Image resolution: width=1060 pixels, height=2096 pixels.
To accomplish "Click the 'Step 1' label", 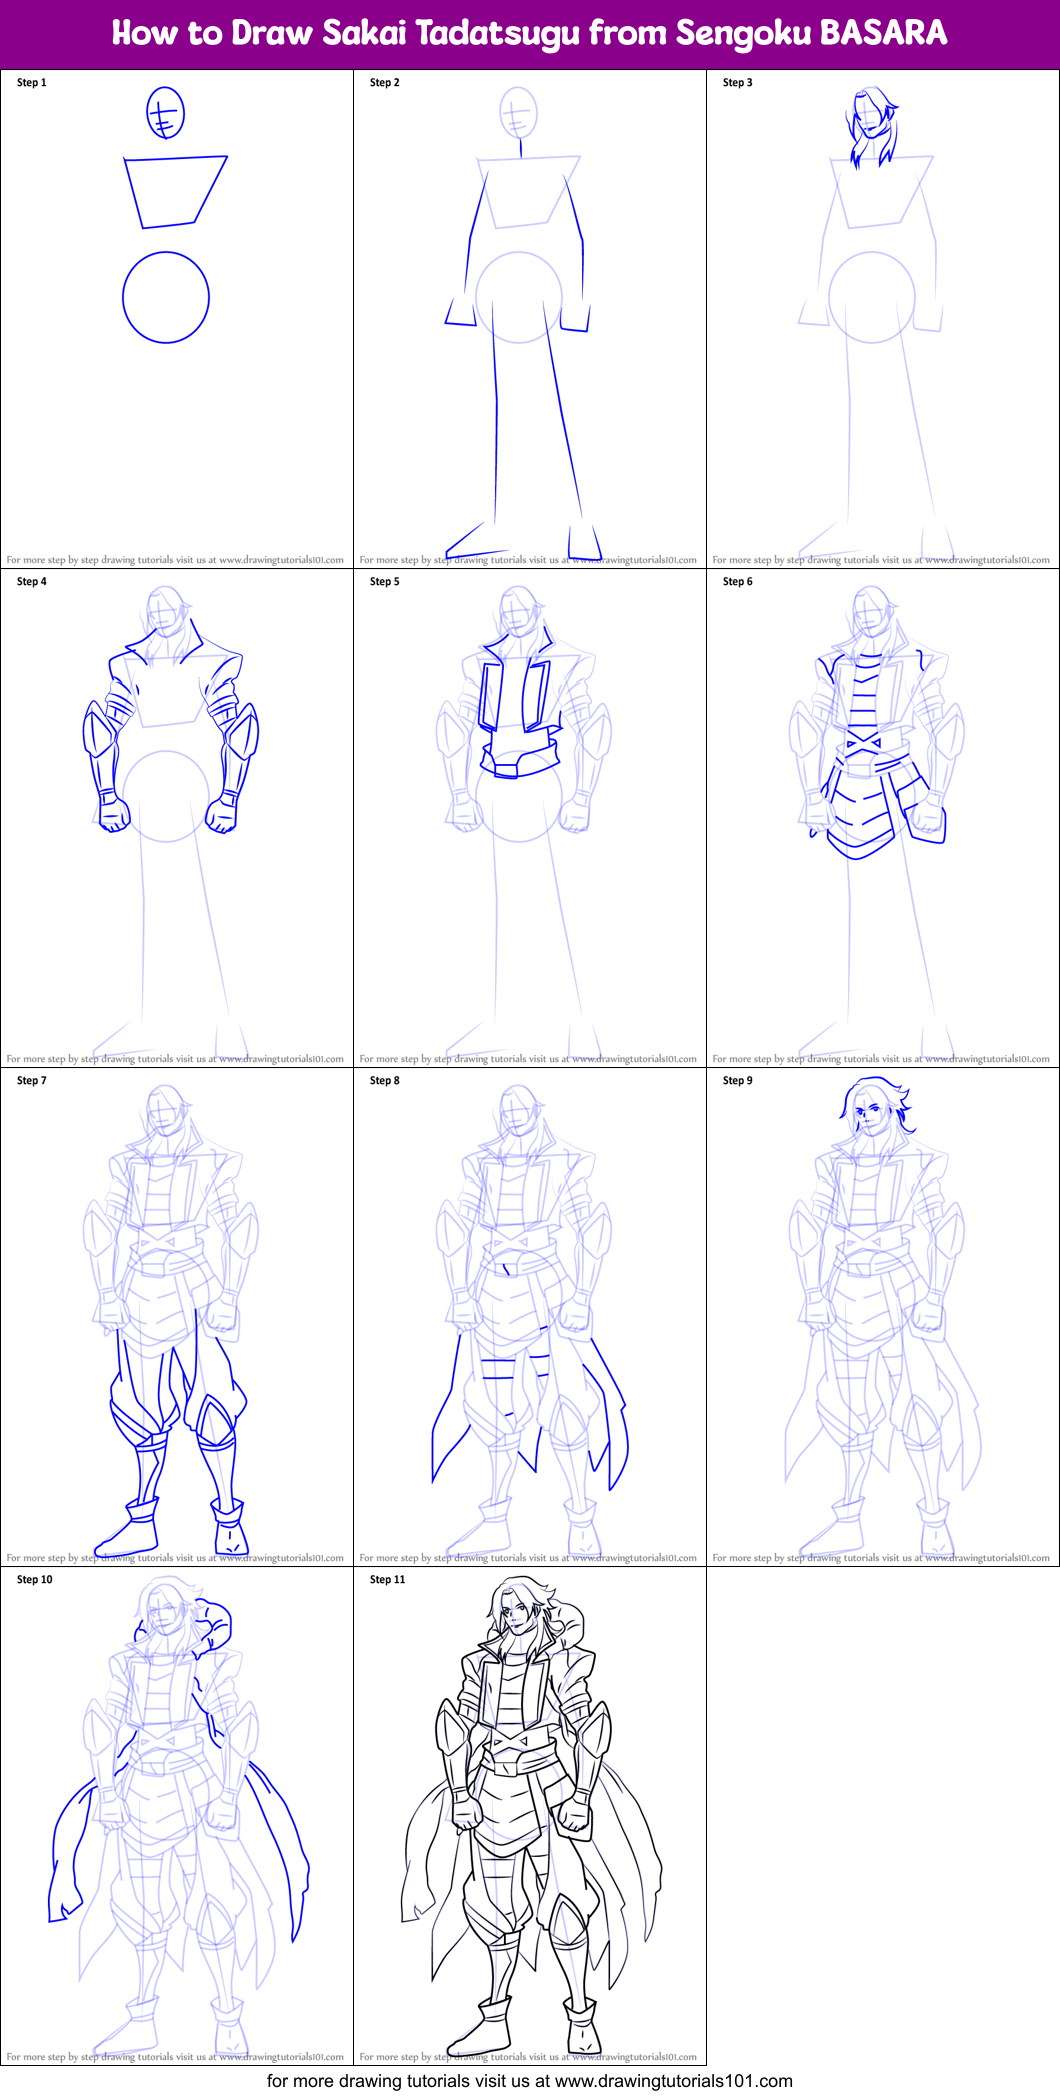I will pos(32,83).
